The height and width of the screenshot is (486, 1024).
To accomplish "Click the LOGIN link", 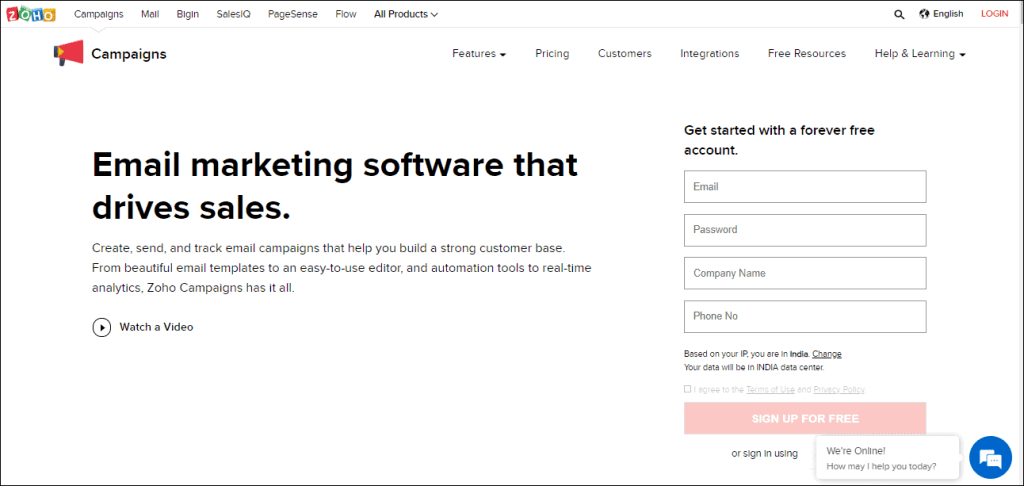I will point(994,14).
